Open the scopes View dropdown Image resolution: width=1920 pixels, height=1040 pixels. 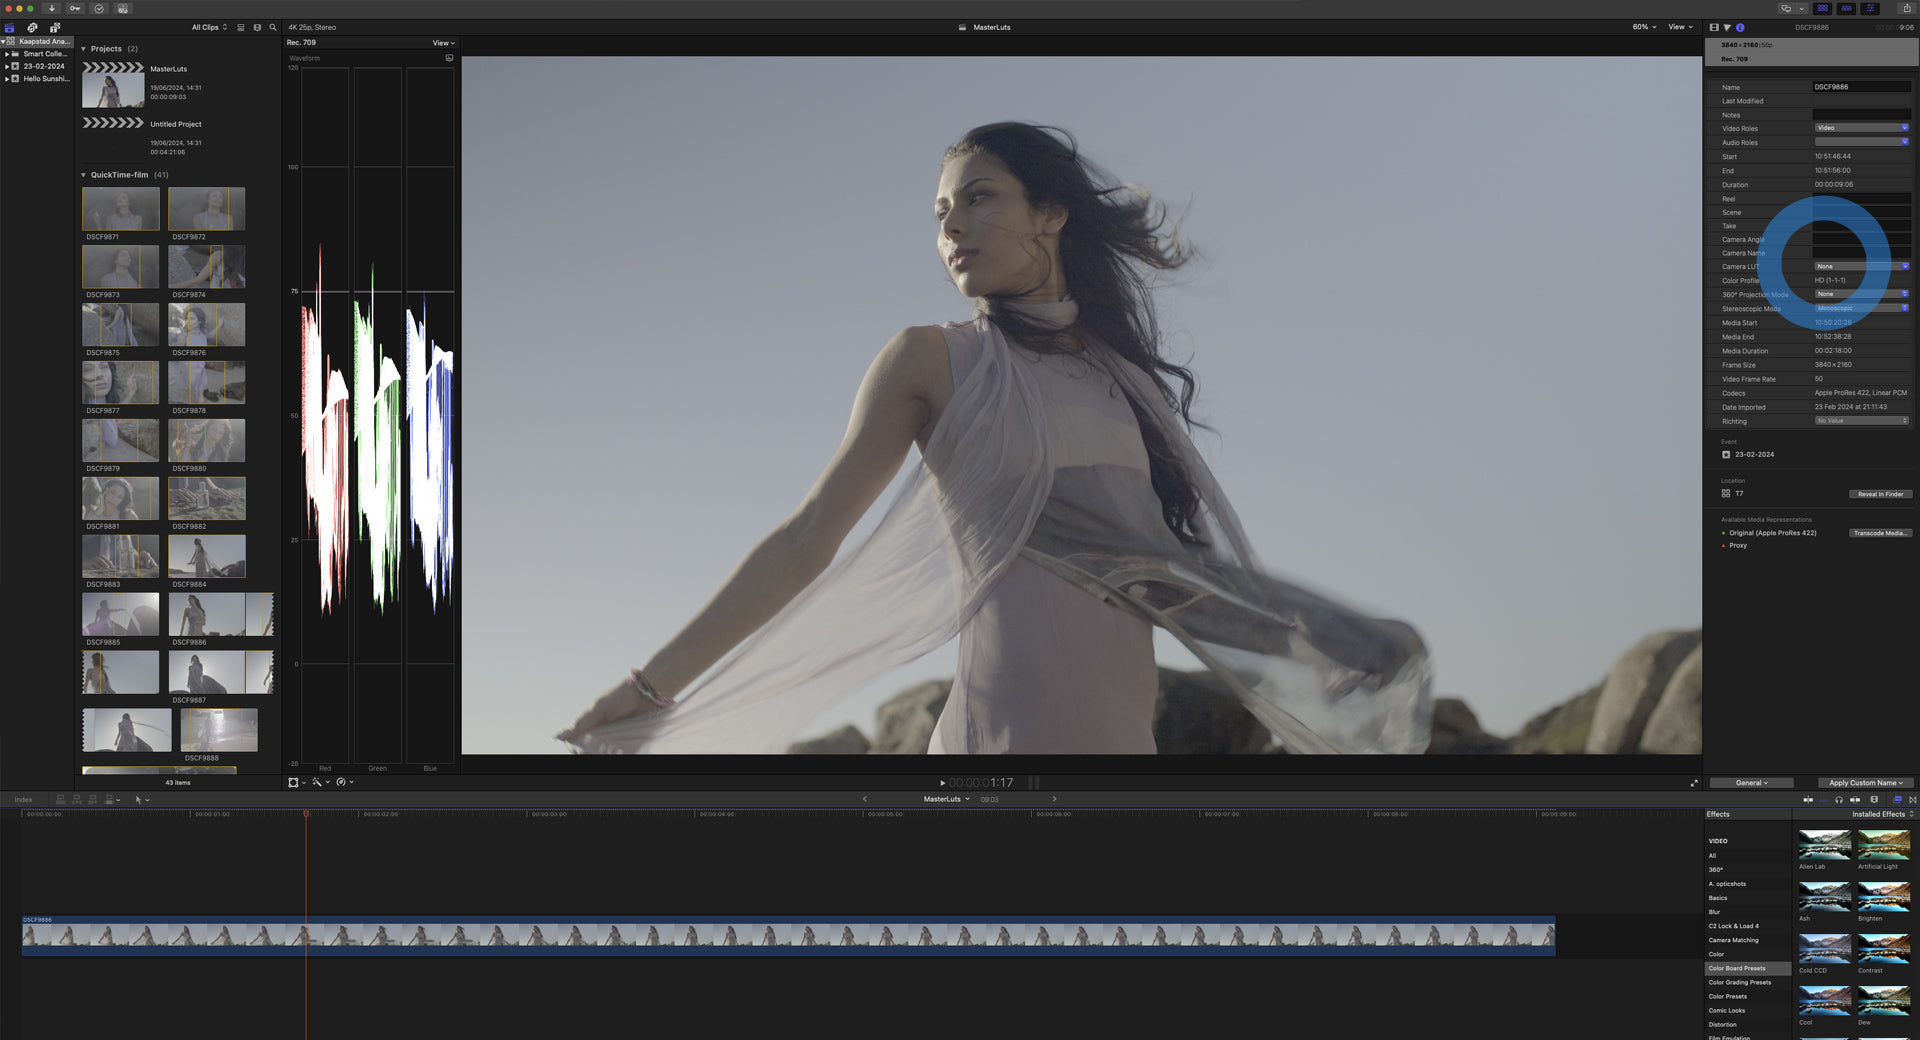click(x=443, y=43)
